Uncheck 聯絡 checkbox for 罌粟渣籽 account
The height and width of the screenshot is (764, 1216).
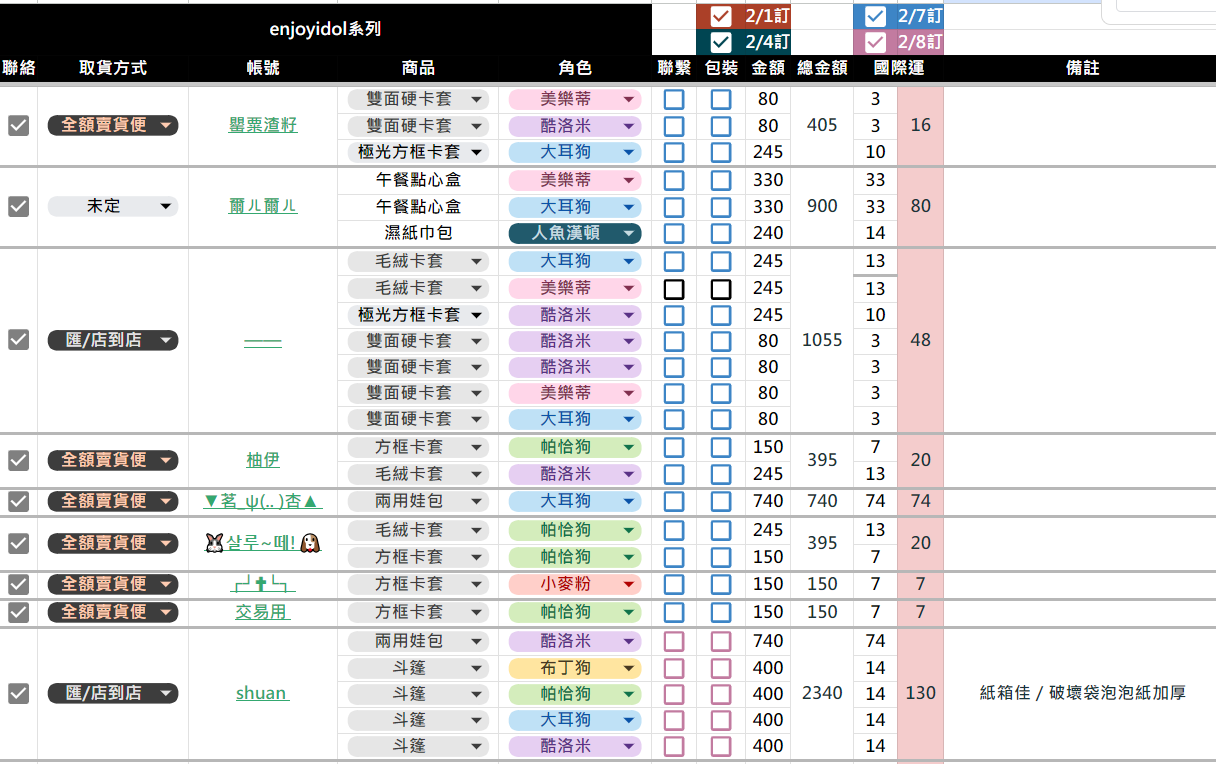[x=18, y=125]
